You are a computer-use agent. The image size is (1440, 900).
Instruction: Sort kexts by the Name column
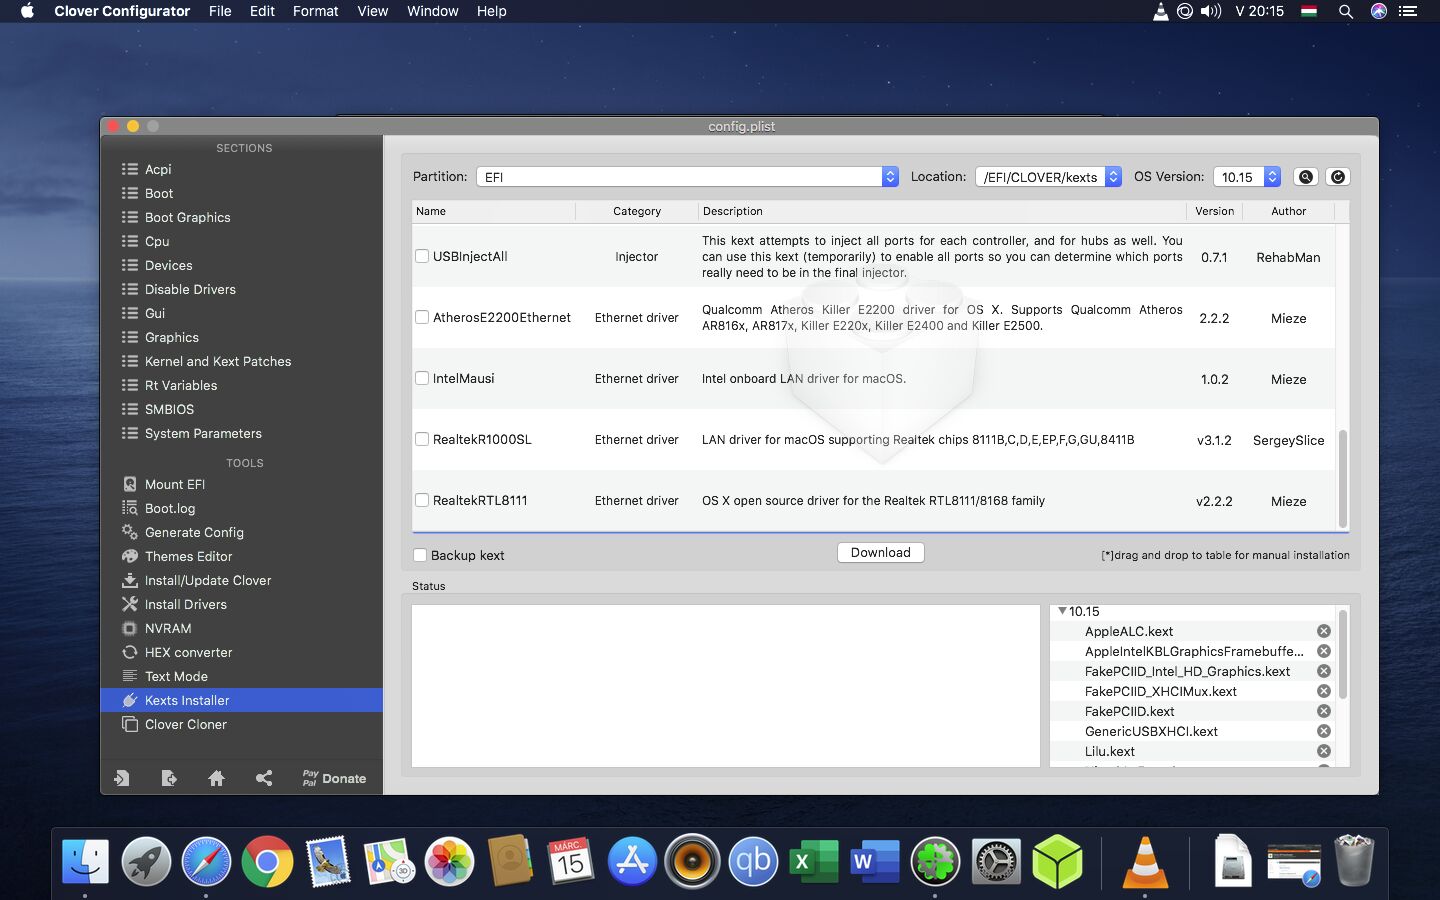[x=493, y=211]
